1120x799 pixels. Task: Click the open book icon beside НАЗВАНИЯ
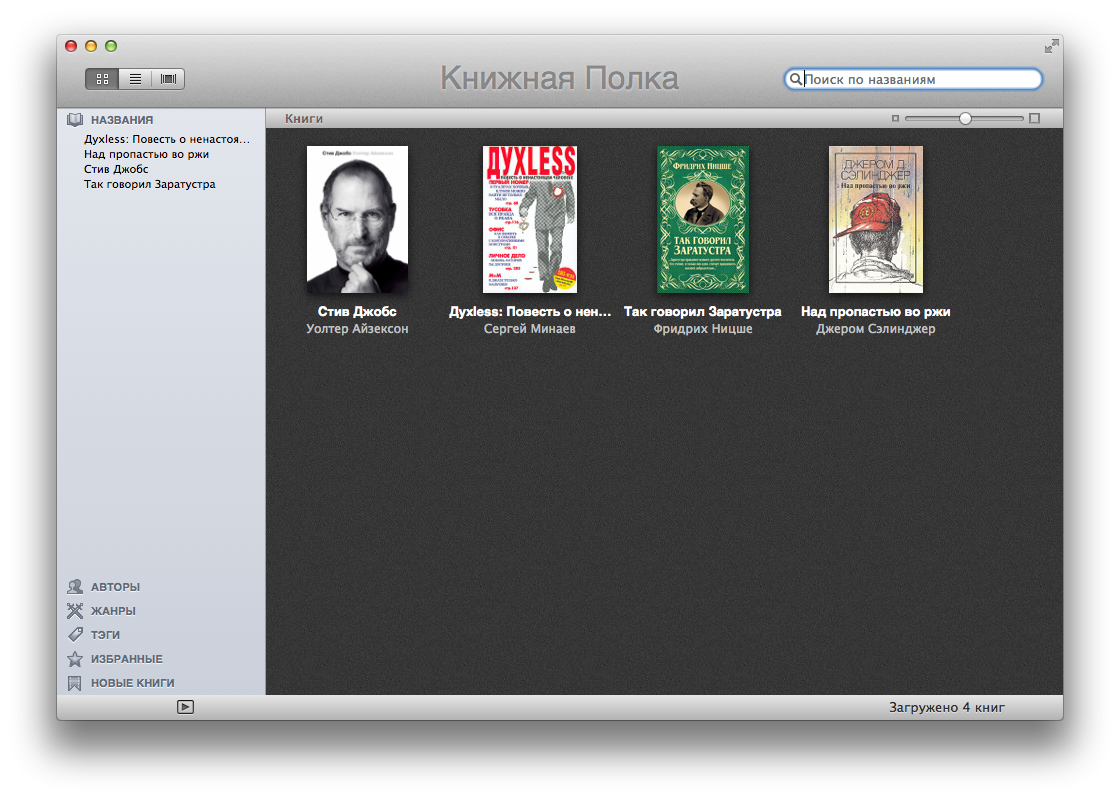[75, 120]
